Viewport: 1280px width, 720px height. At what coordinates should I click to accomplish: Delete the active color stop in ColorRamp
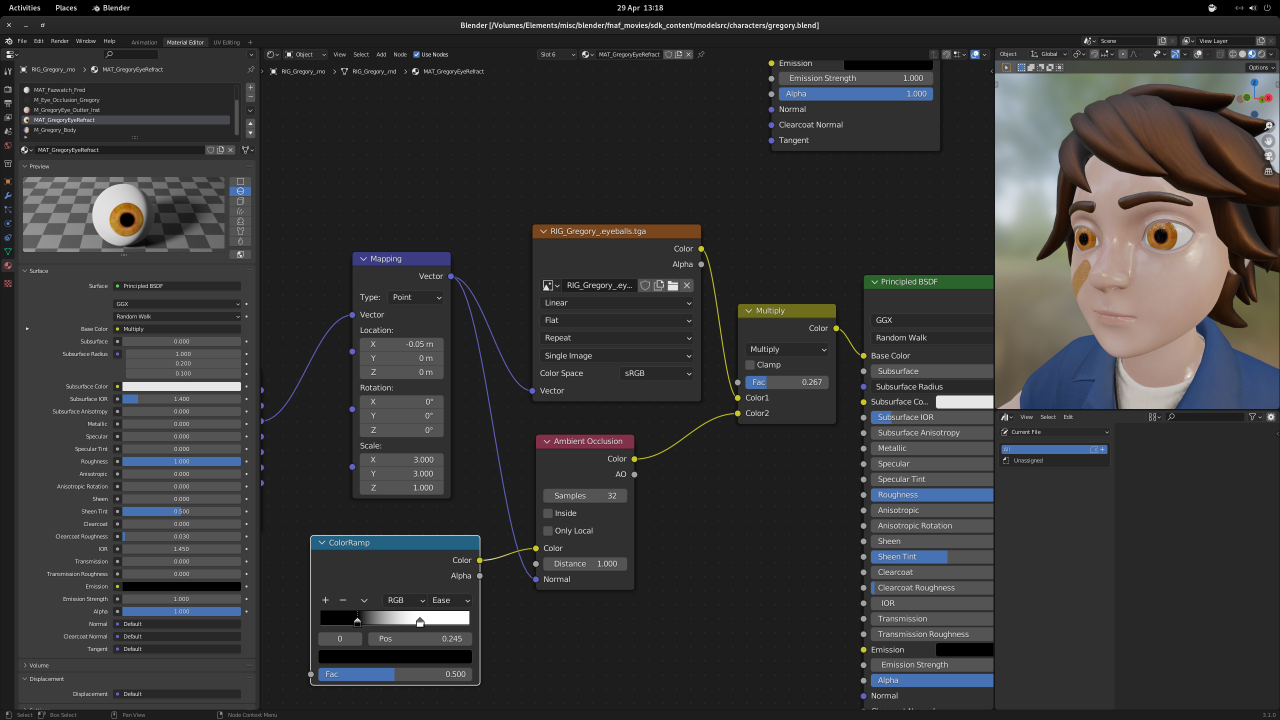(343, 600)
